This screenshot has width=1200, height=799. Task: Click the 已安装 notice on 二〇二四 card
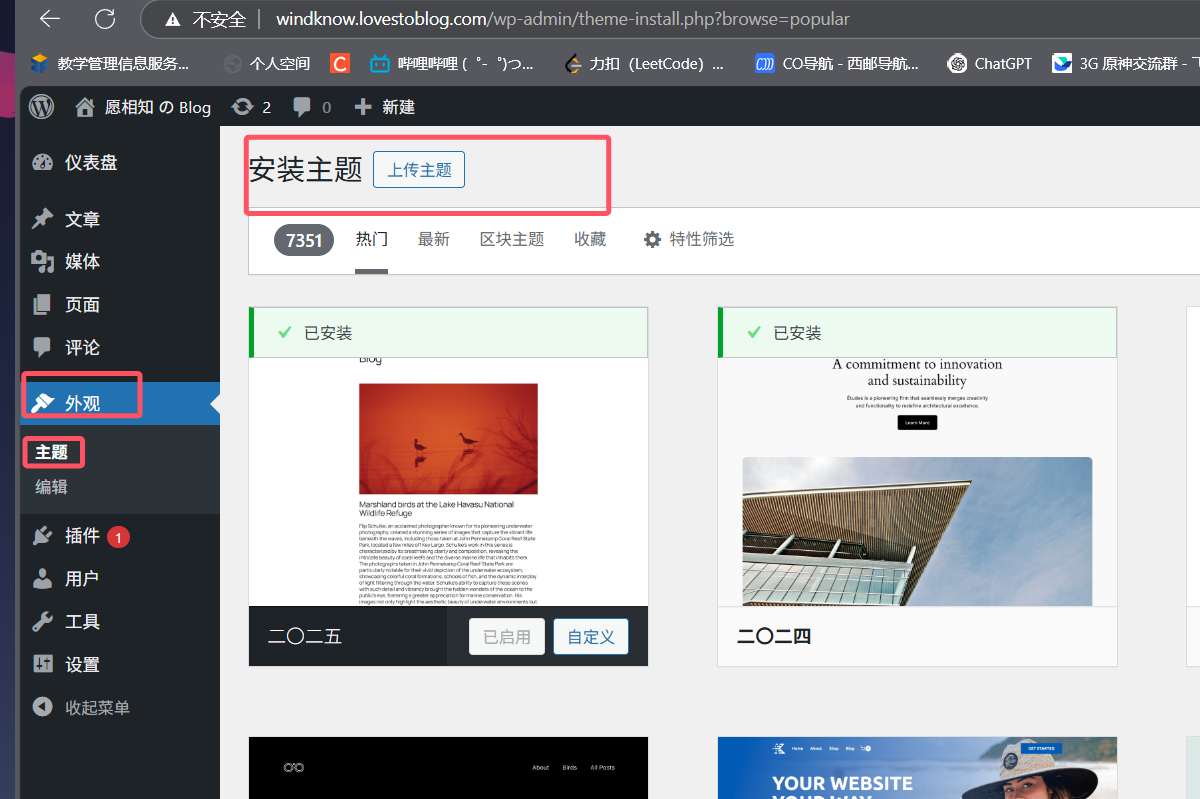tap(917, 333)
